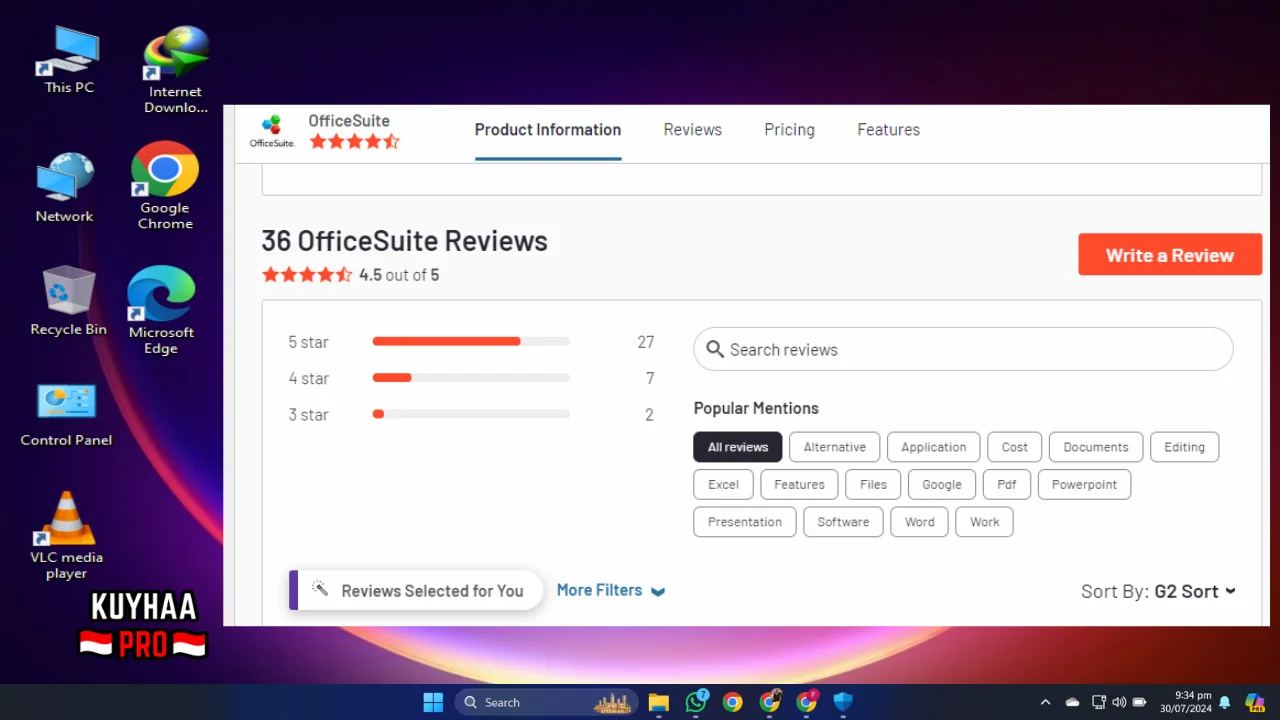
Task: Click the 36 OfficeSuite Reviews heading
Action: pos(405,241)
